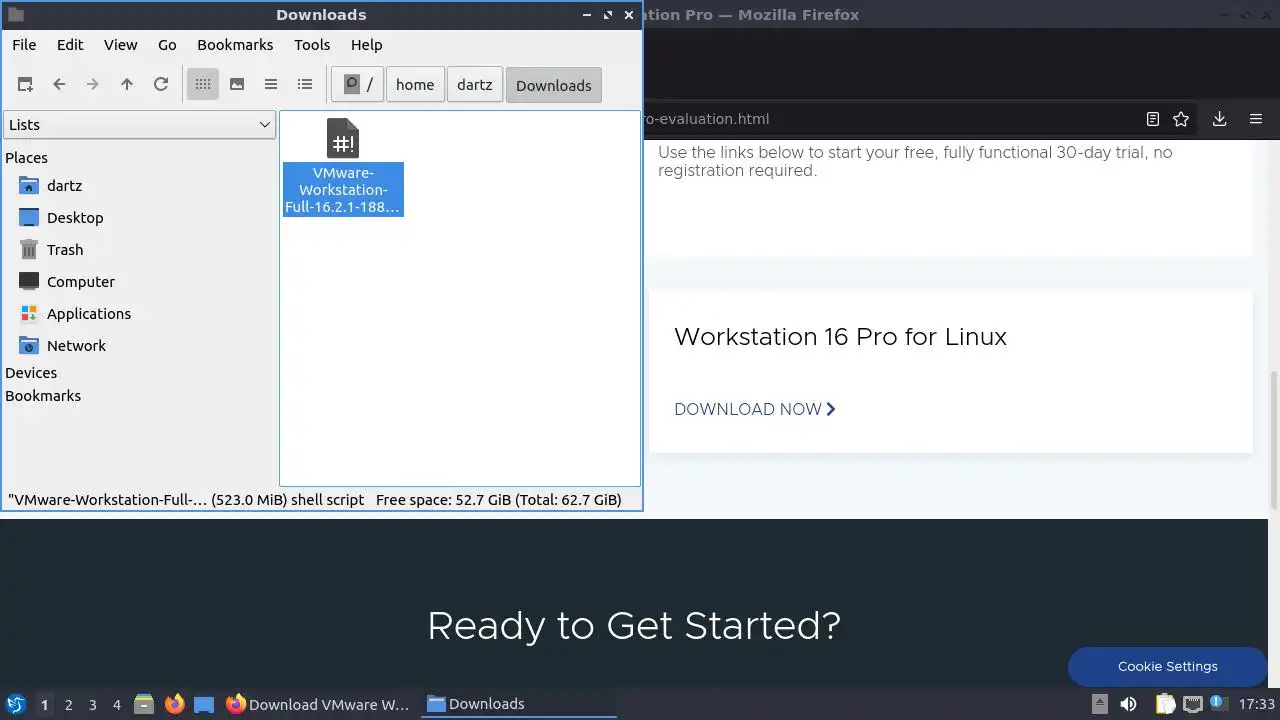This screenshot has width=1280, height=720.
Task: Toggle Firefox reader view icon
Action: click(1152, 119)
